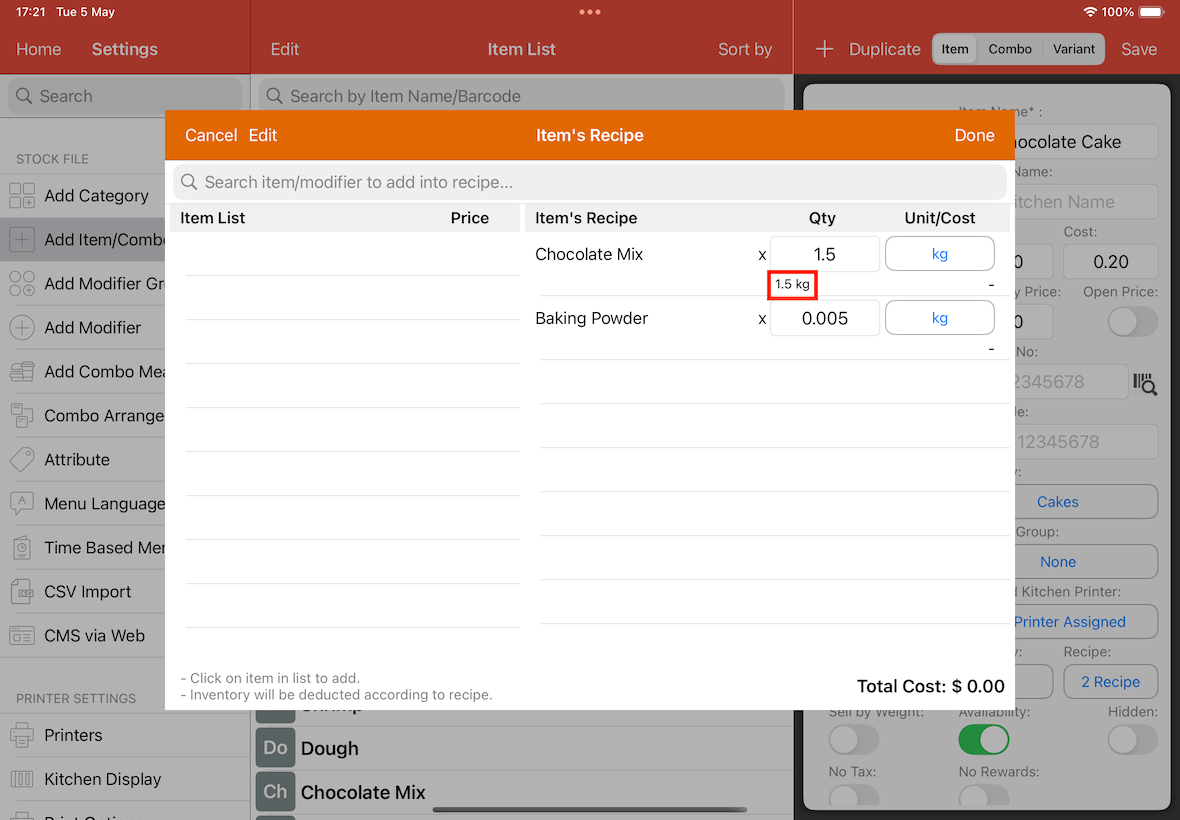Edit the Chocolate Mix quantity field
The height and width of the screenshot is (820, 1180).
click(824, 254)
